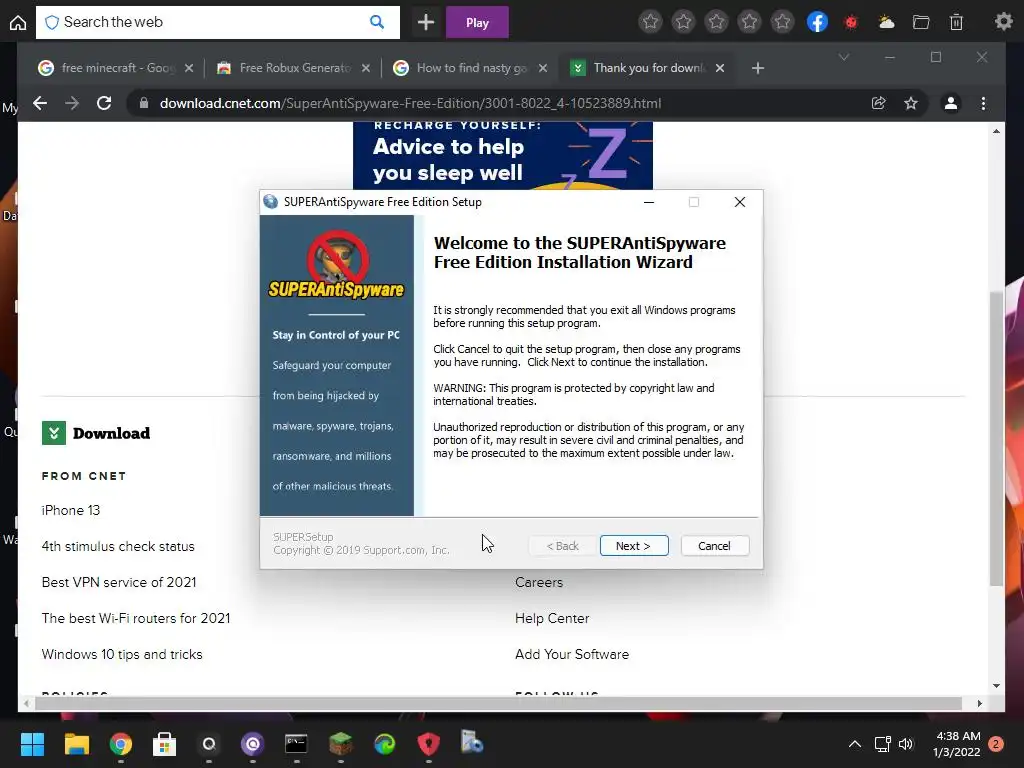Click the Next button in setup wizard
Viewport: 1024px width, 768px height.
(633, 546)
